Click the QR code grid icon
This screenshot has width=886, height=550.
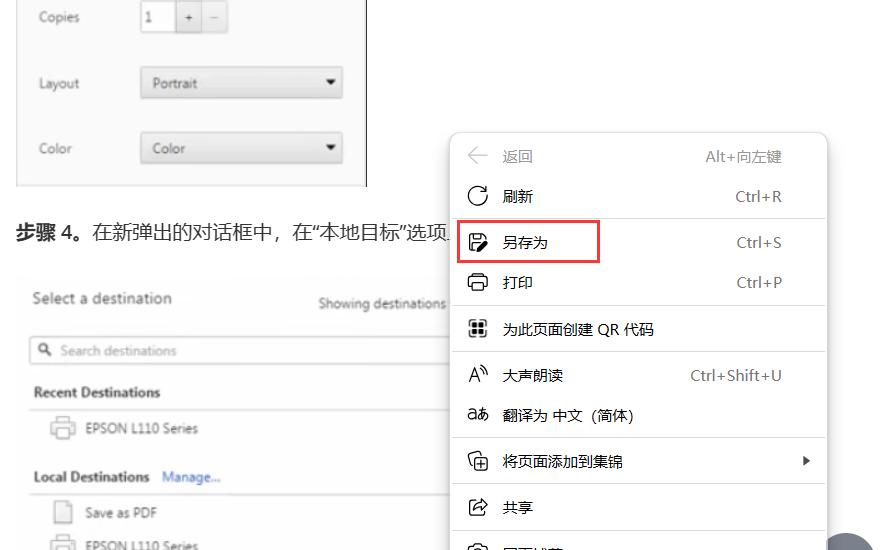[477, 328]
